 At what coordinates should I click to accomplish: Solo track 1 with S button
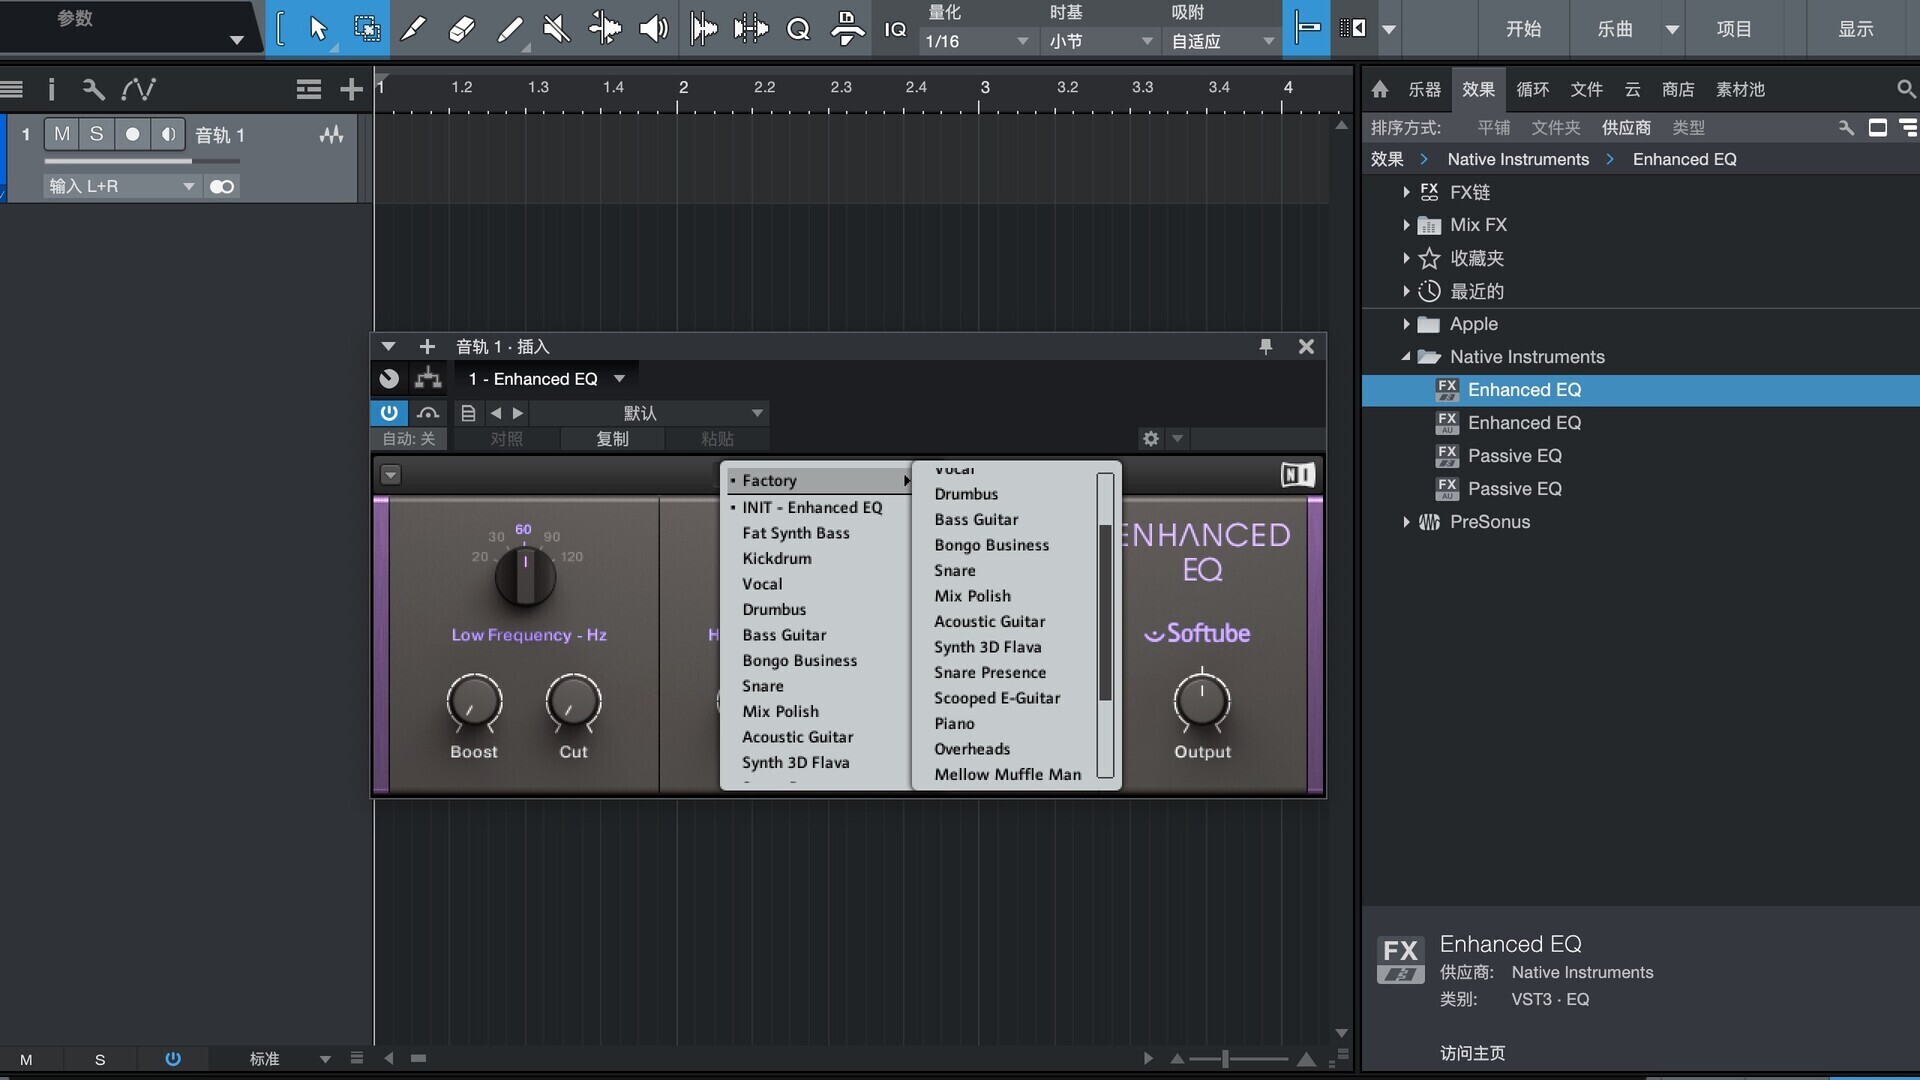96,134
